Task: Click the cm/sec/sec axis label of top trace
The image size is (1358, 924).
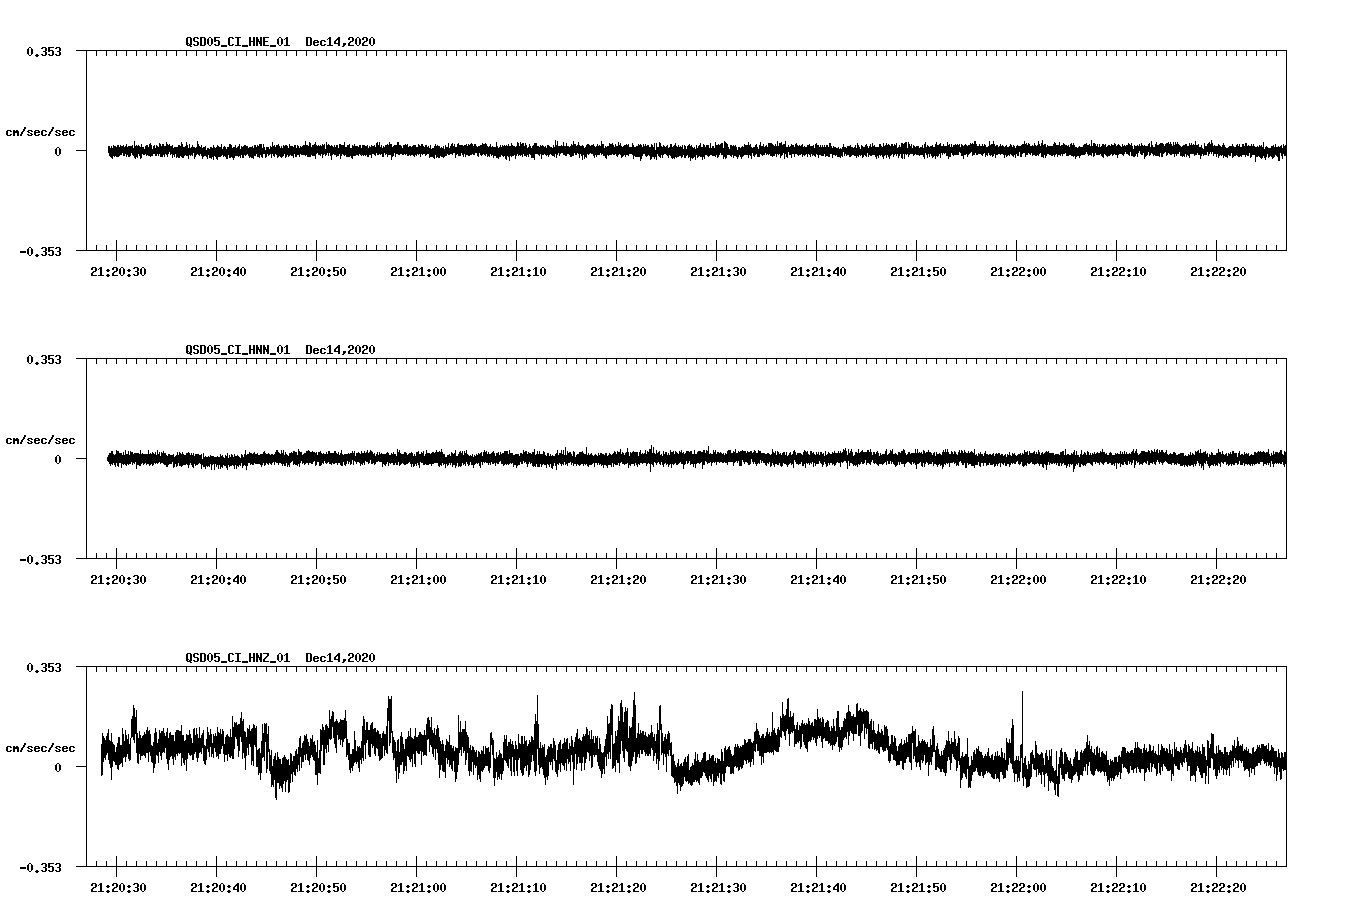Action: (x=42, y=131)
